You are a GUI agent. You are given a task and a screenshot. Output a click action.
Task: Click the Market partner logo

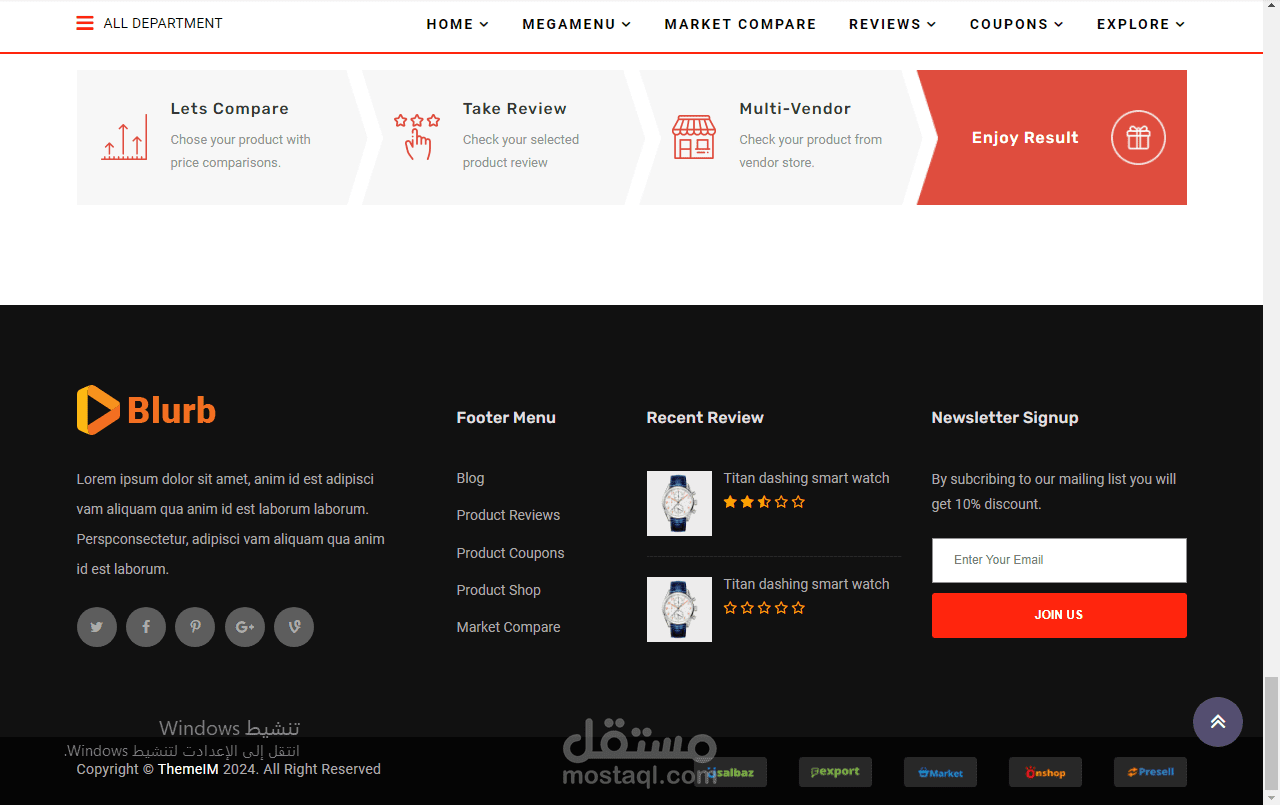[x=940, y=772]
